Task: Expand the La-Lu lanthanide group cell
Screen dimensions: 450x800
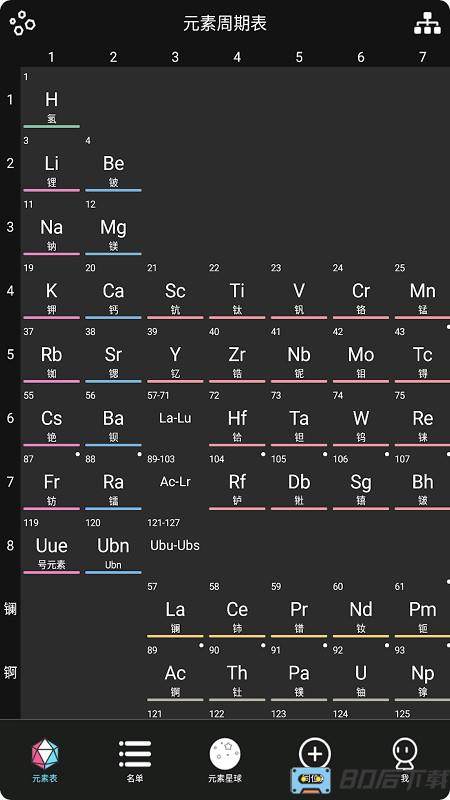Action: pos(175,418)
